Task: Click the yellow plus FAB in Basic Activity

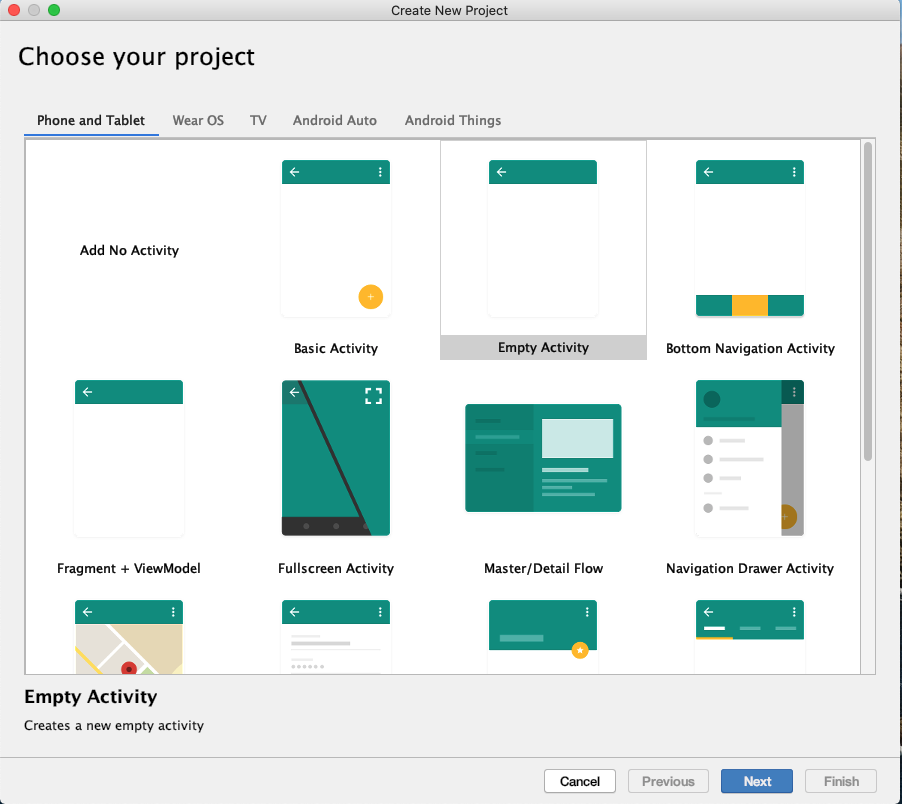Action: click(370, 297)
